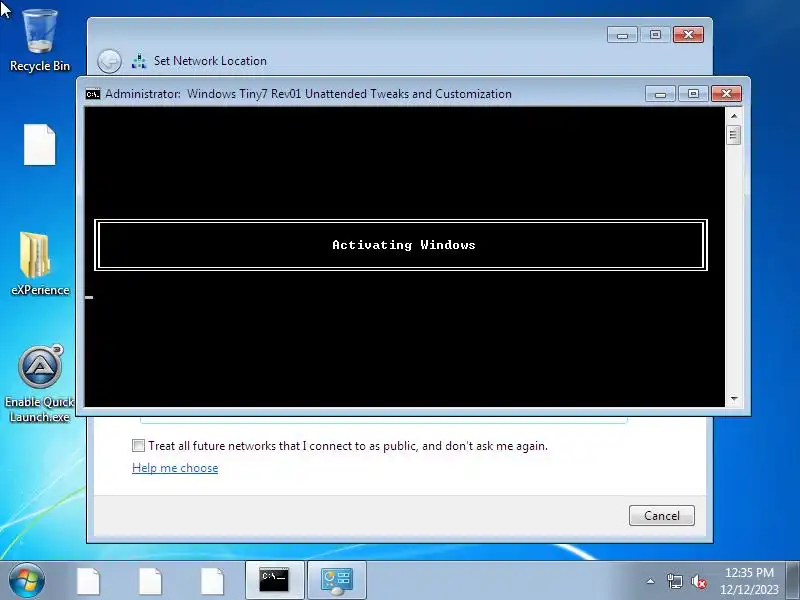Tick 'Treat all future networks as public' checkbox
Screen dimensions: 800x600
tap(138, 445)
